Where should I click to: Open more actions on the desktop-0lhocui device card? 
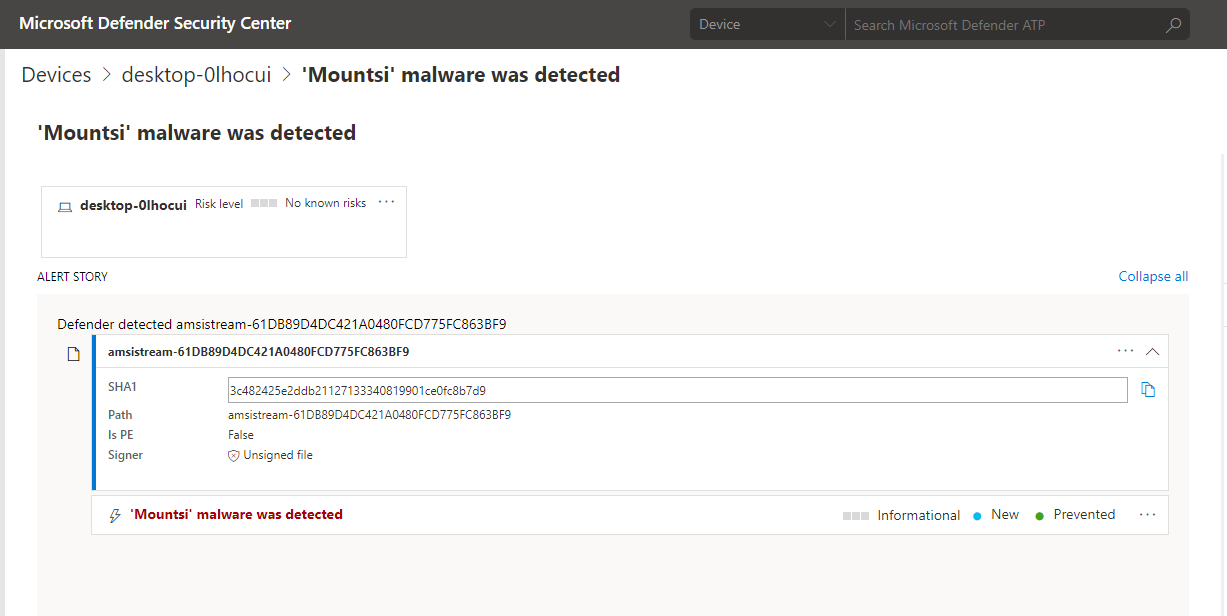click(x=386, y=201)
